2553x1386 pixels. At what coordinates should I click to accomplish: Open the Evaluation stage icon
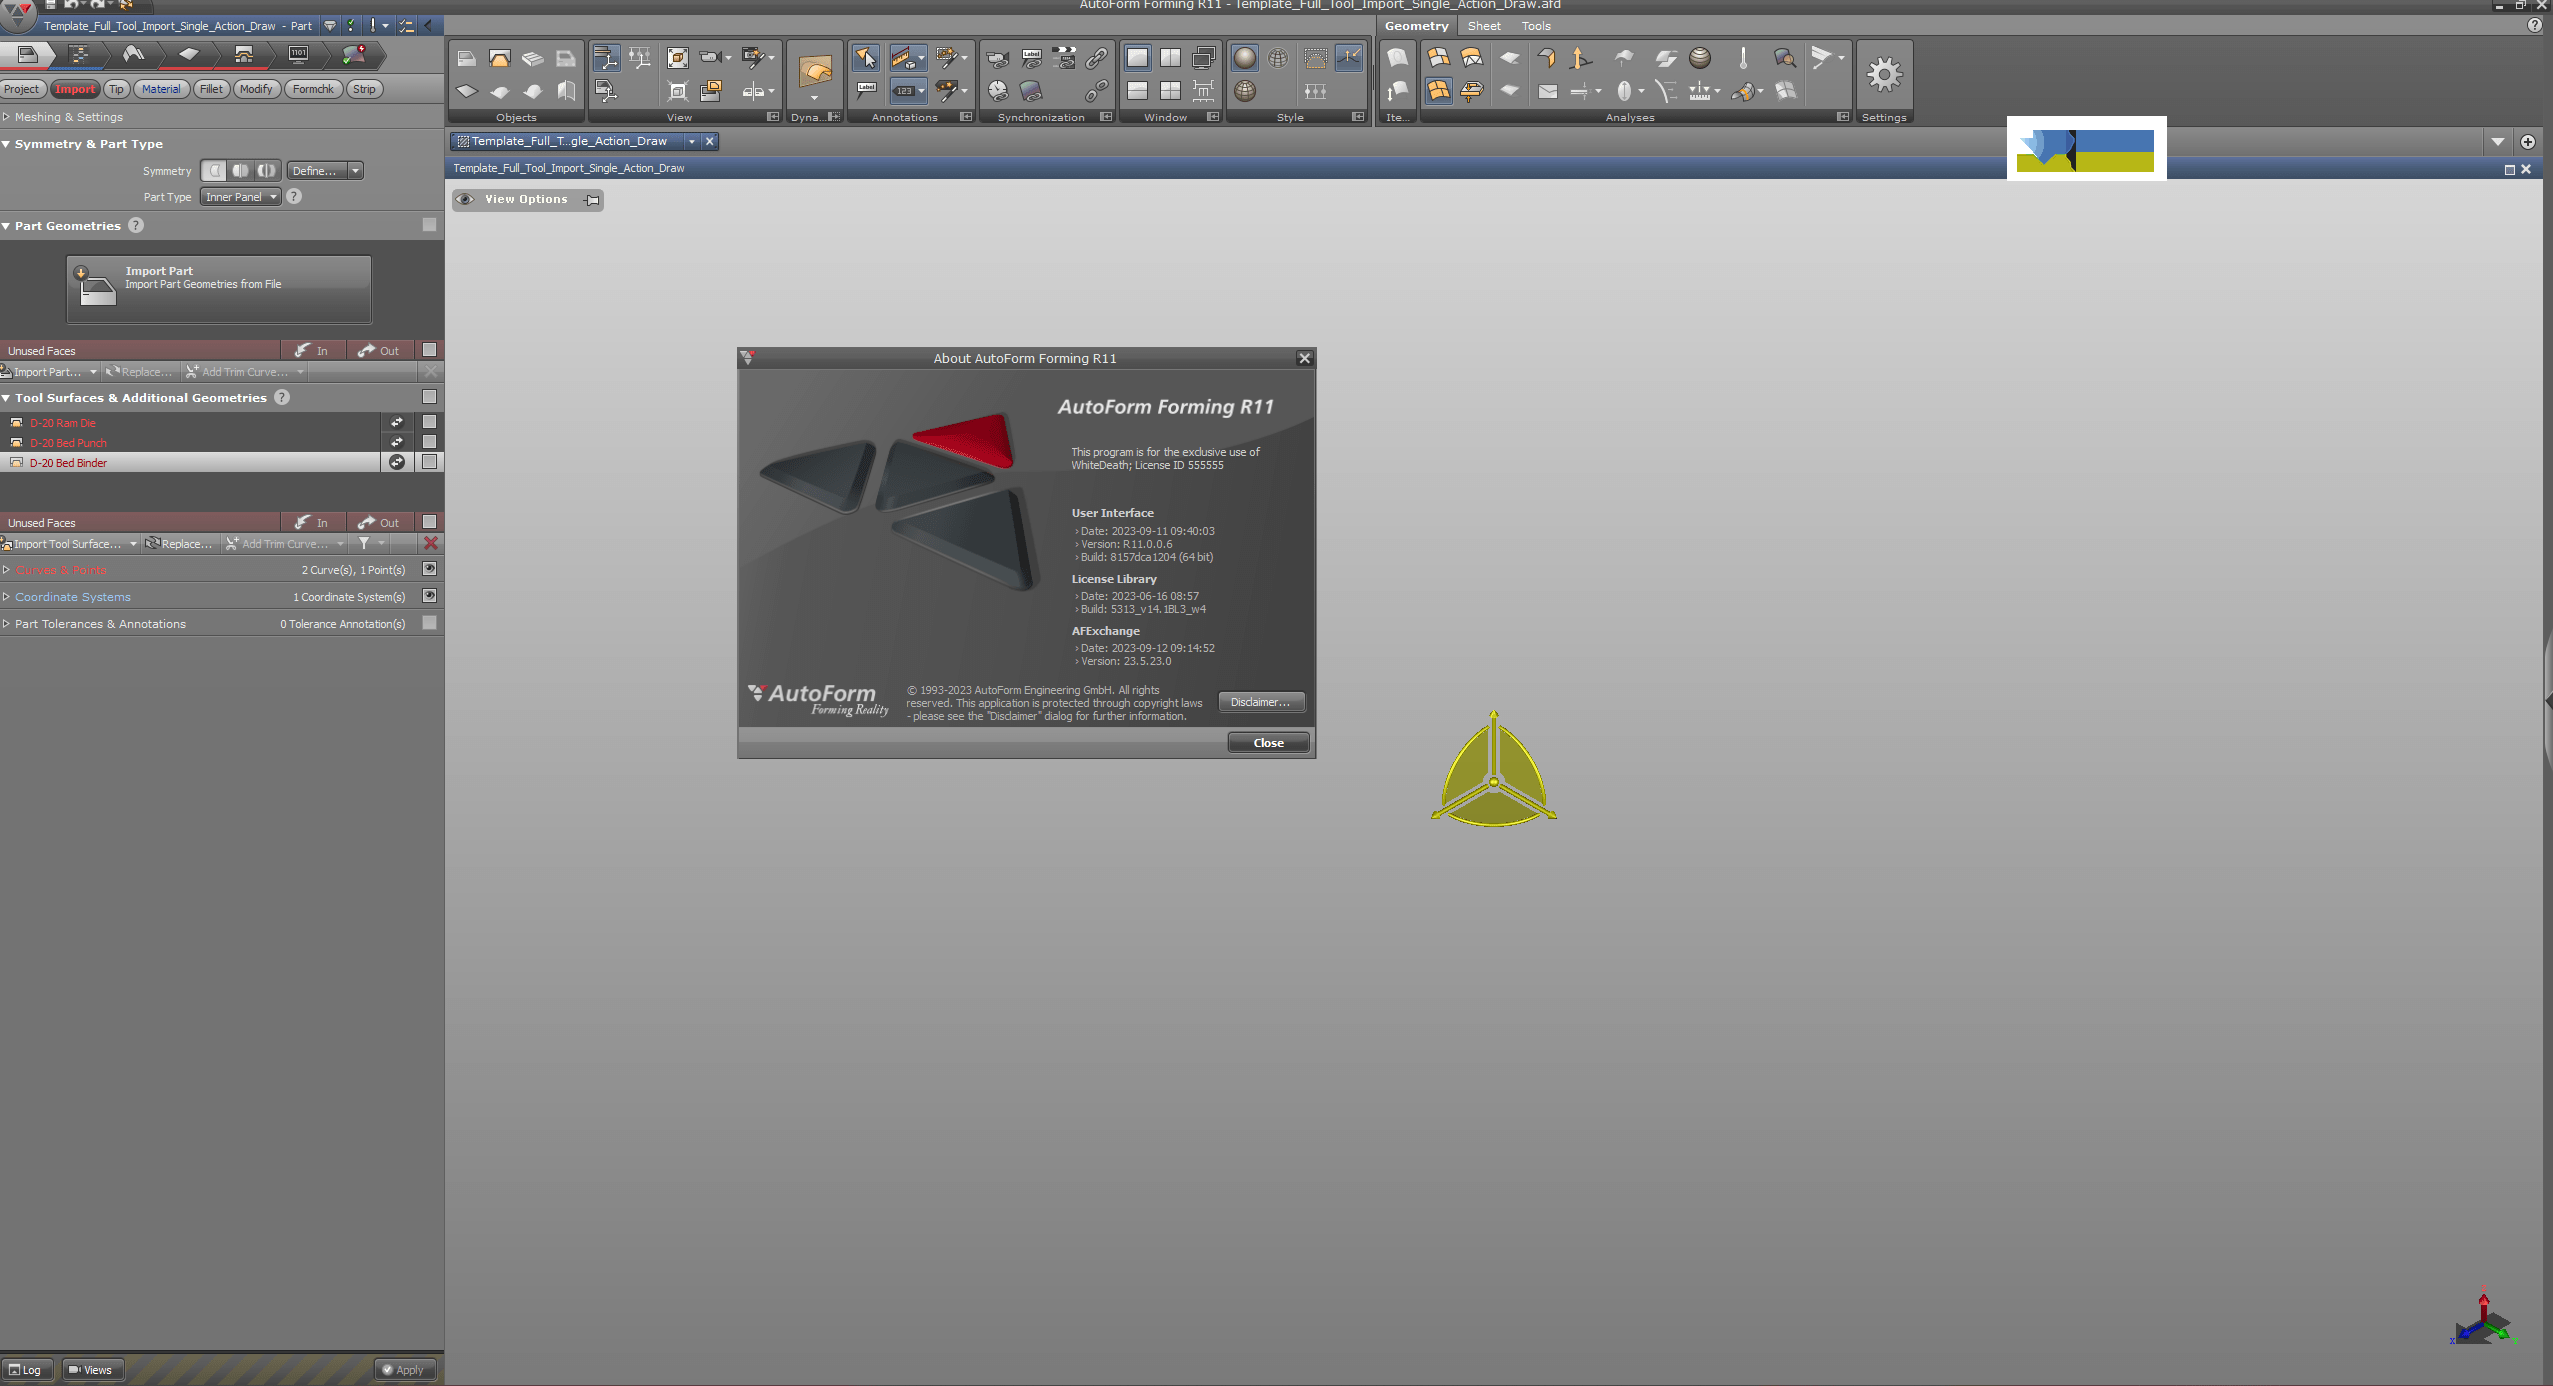click(354, 54)
